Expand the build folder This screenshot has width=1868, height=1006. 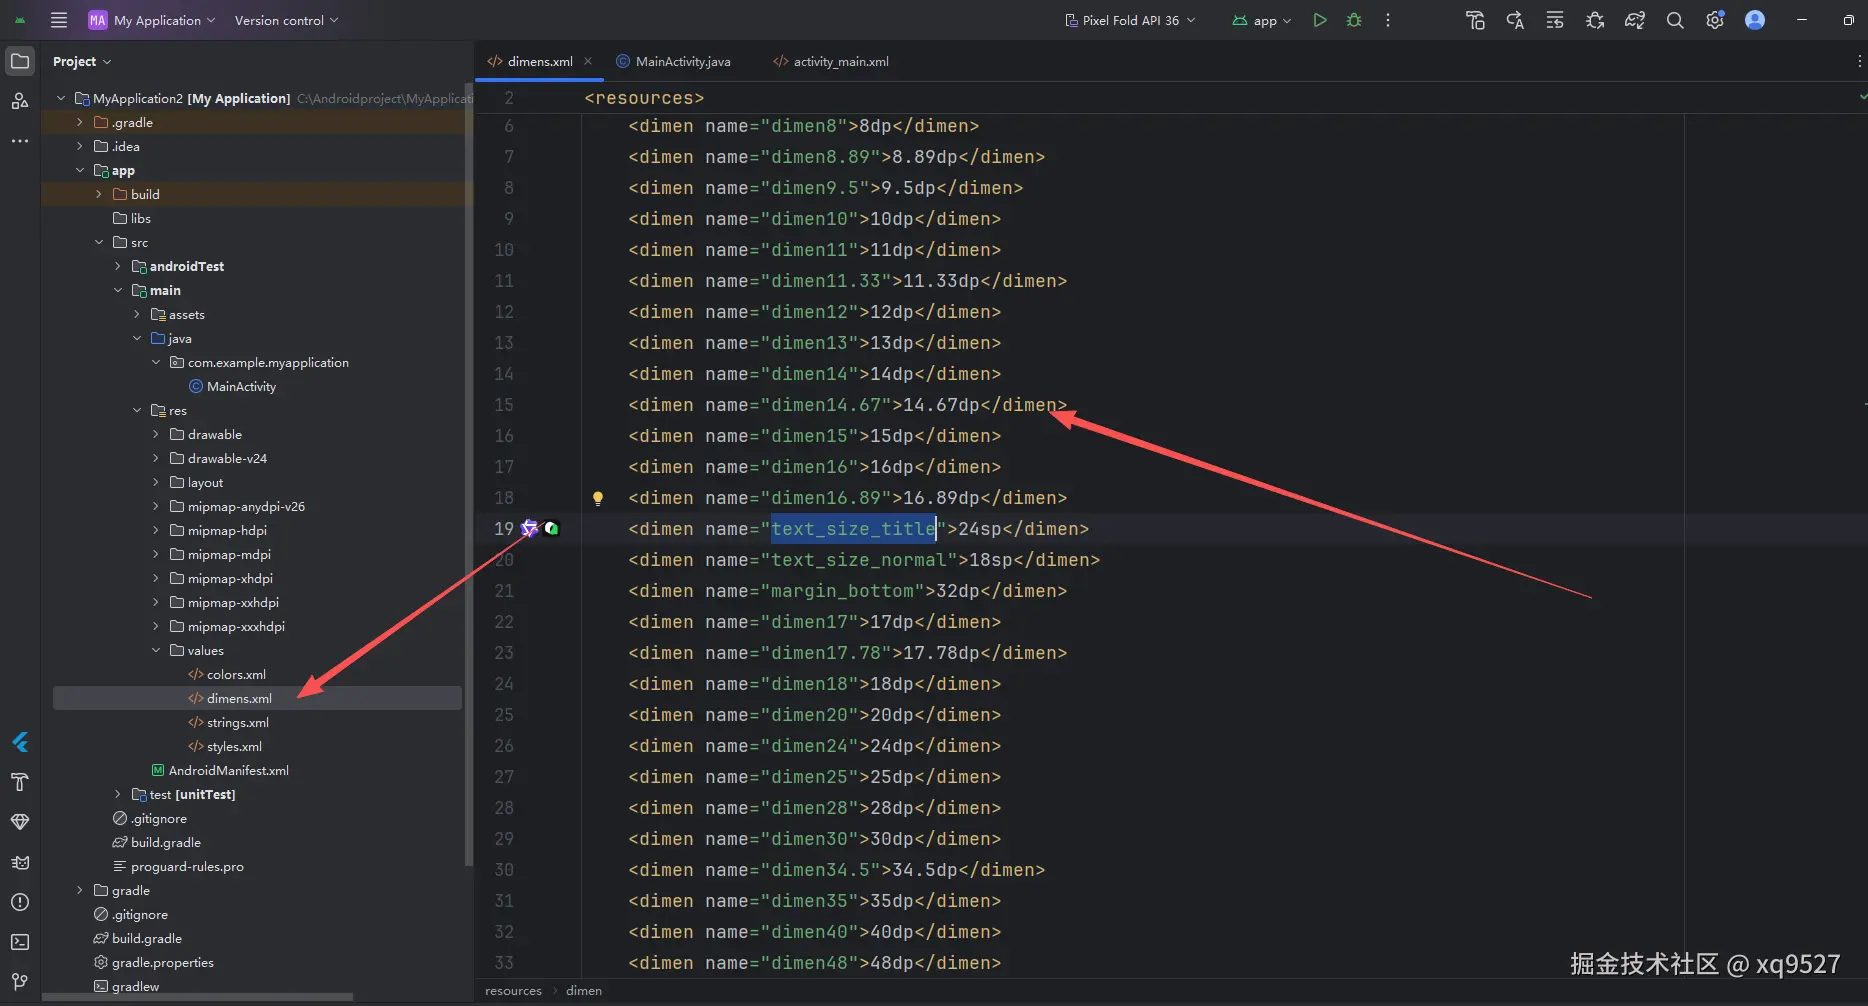(x=99, y=194)
